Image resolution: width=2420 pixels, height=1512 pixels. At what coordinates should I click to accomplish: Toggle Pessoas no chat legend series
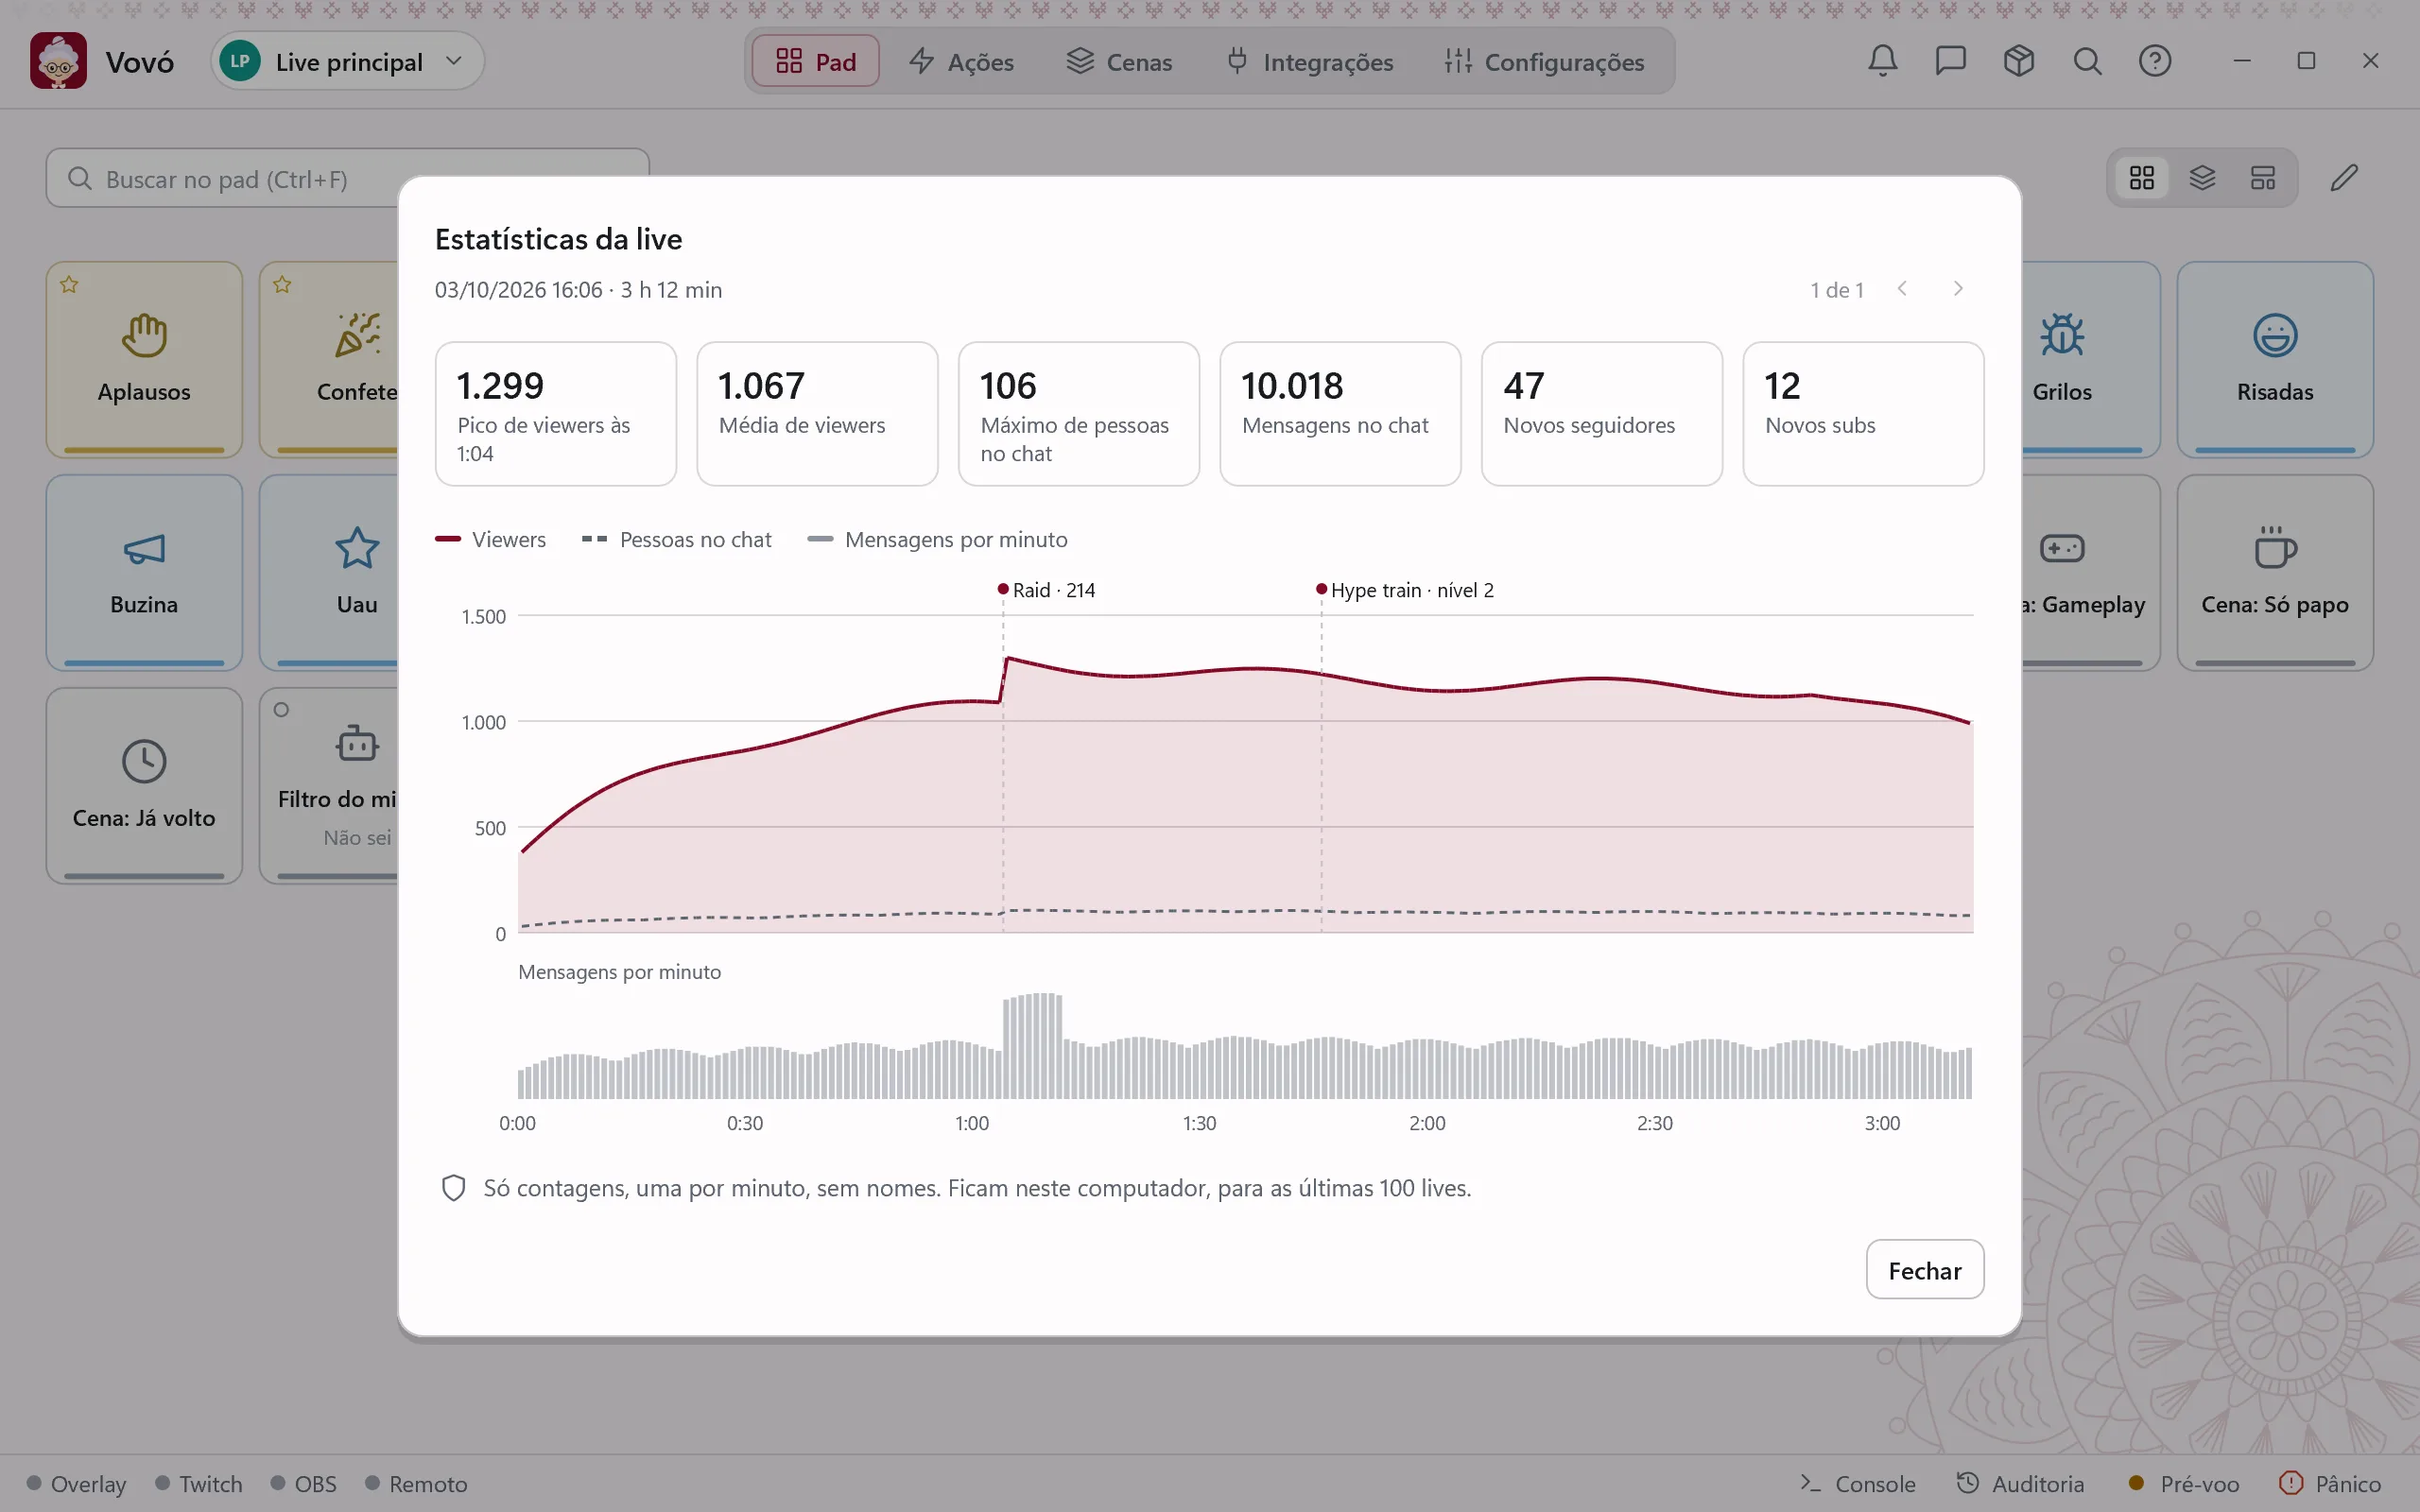click(677, 539)
